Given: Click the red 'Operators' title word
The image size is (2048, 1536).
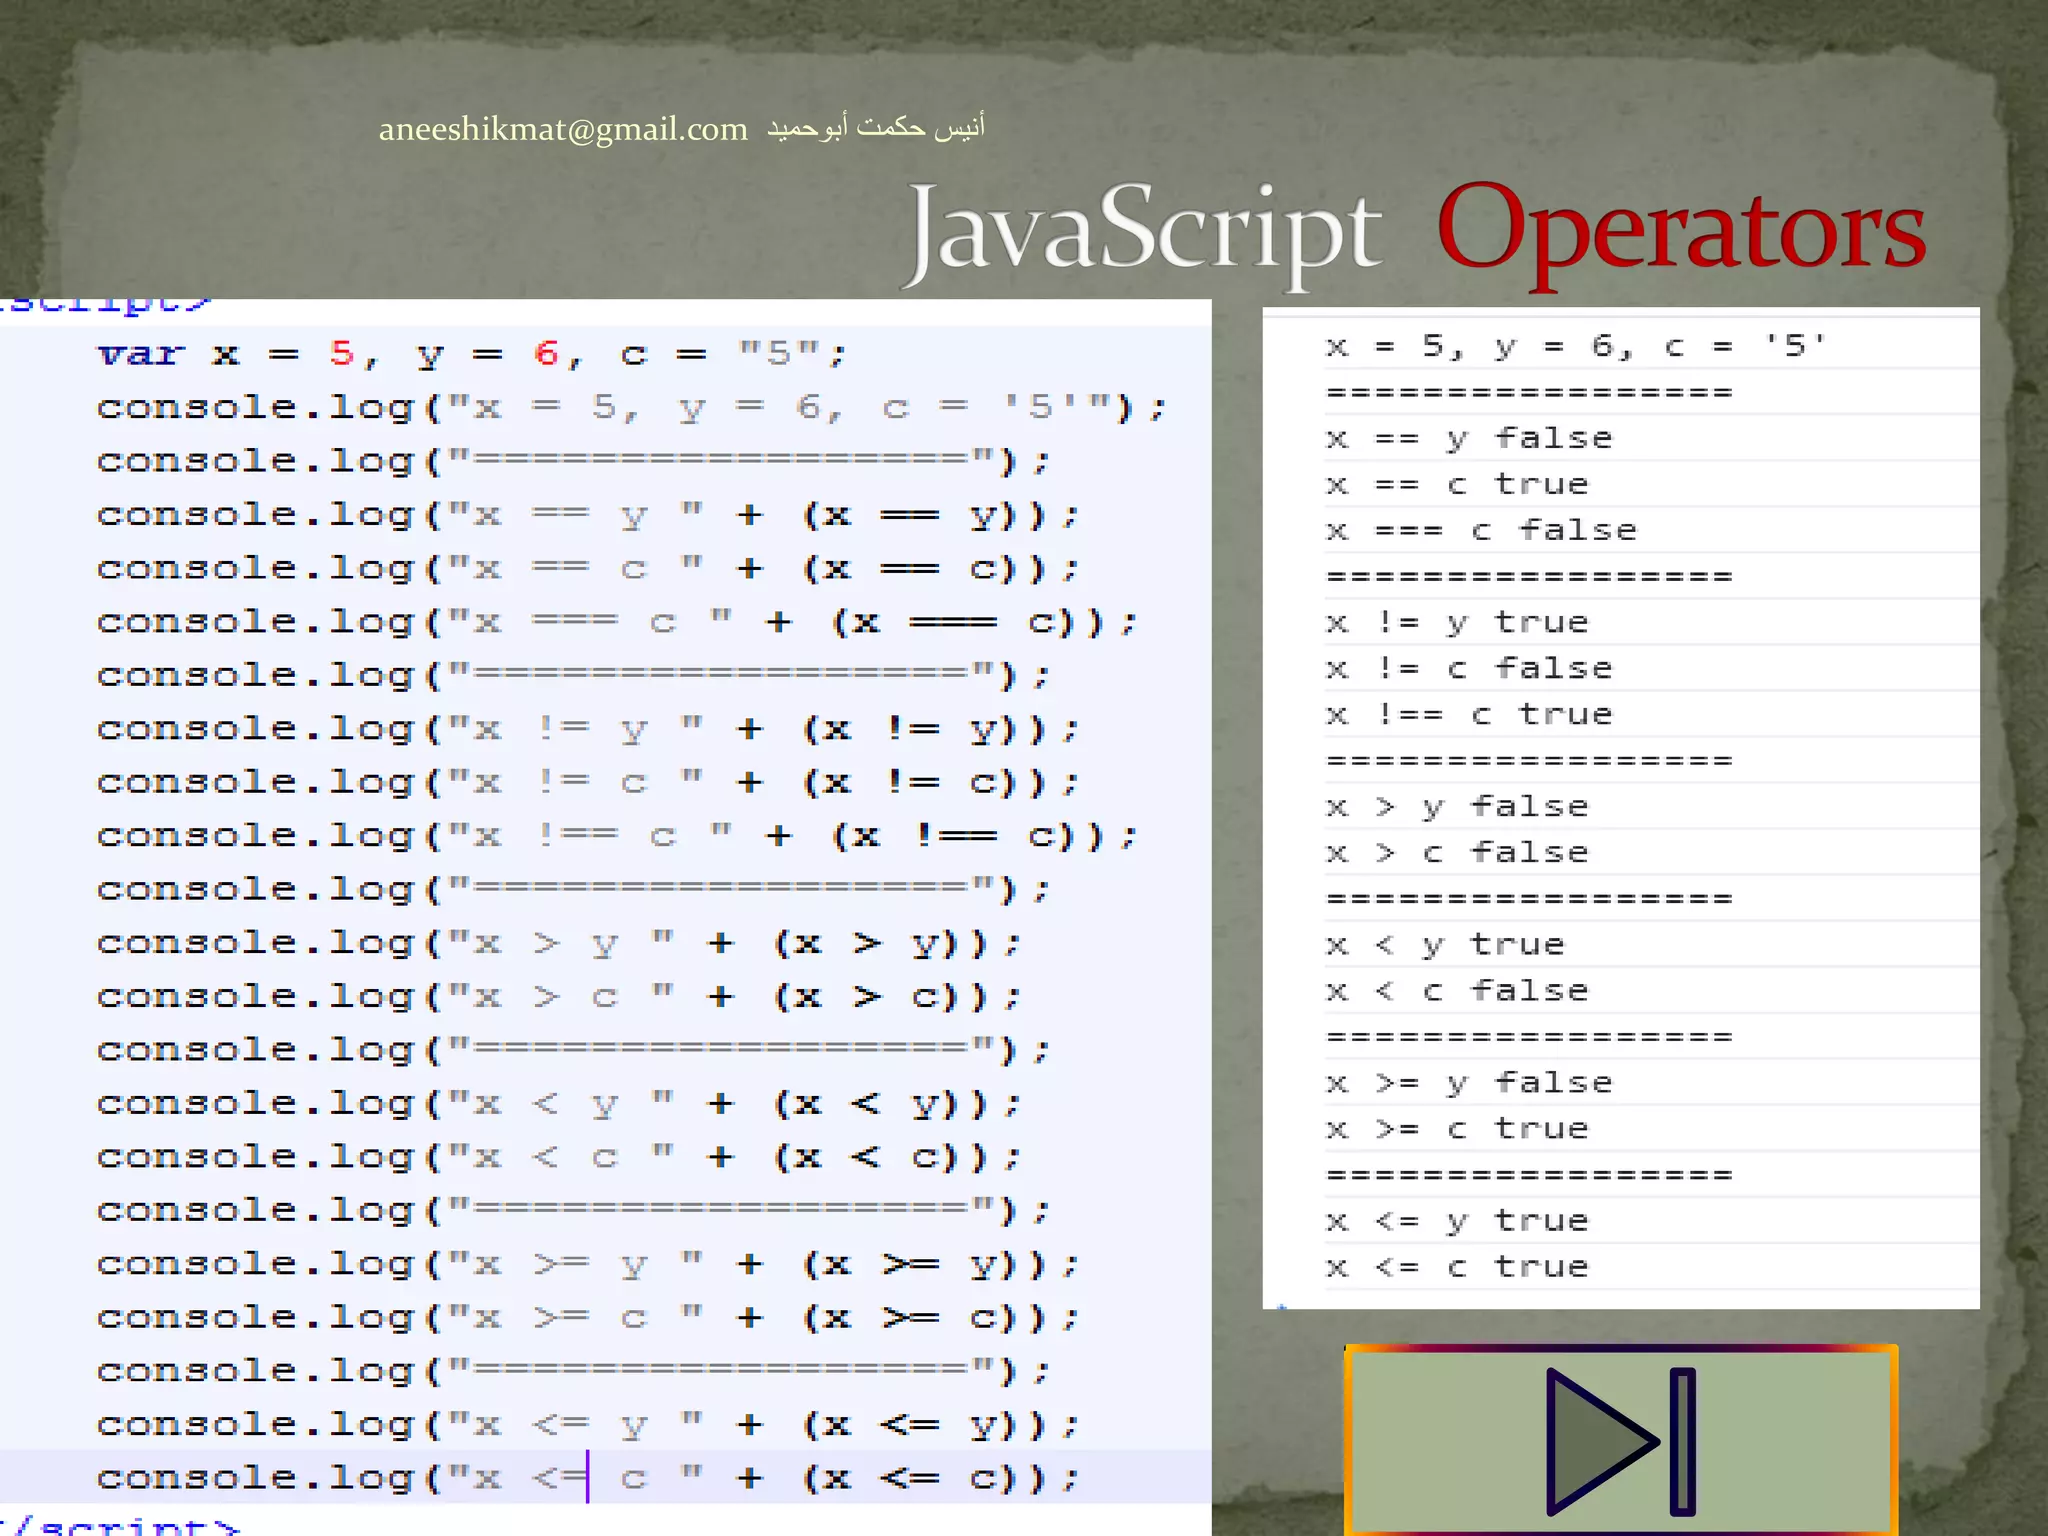Looking at the screenshot, I should [x=1680, y=232].
